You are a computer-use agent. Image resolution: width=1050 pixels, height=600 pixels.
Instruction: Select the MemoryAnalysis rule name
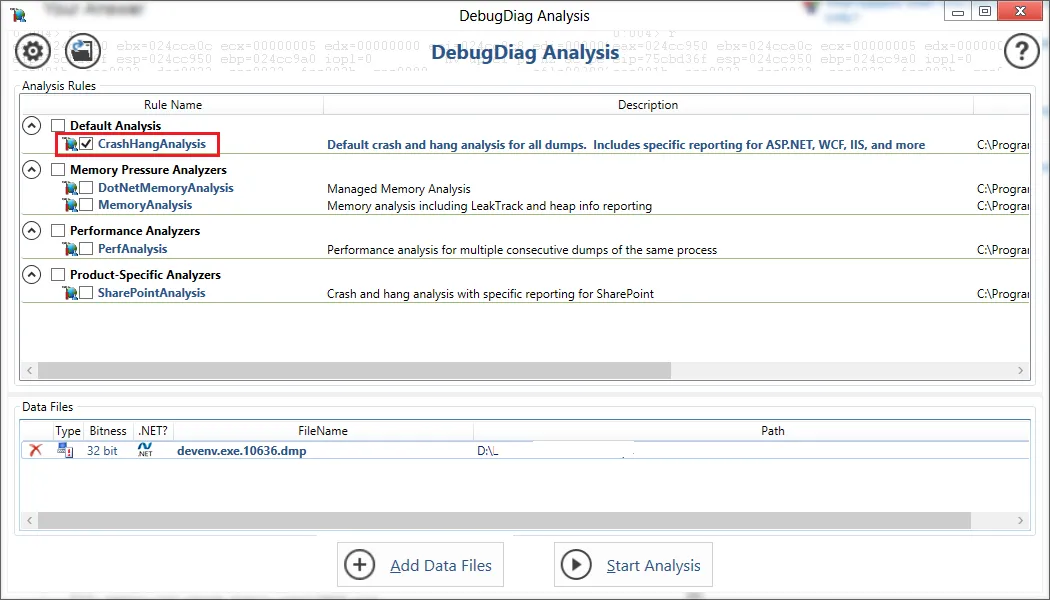(145, 205)
